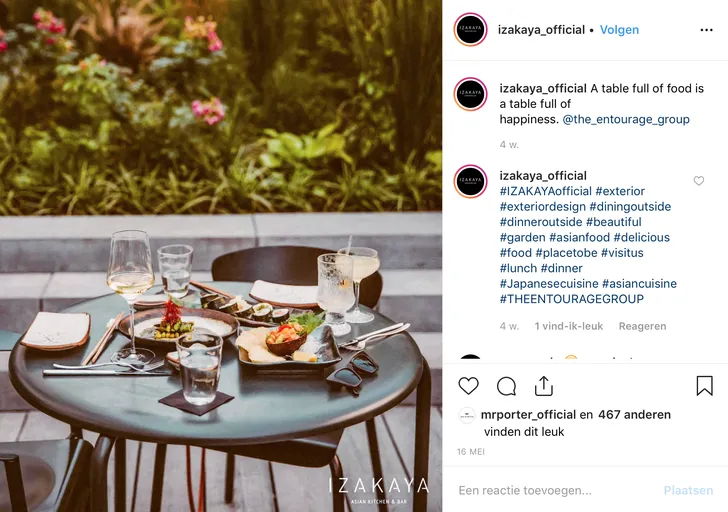Click the avatar beside the hashtag comment

470,181
